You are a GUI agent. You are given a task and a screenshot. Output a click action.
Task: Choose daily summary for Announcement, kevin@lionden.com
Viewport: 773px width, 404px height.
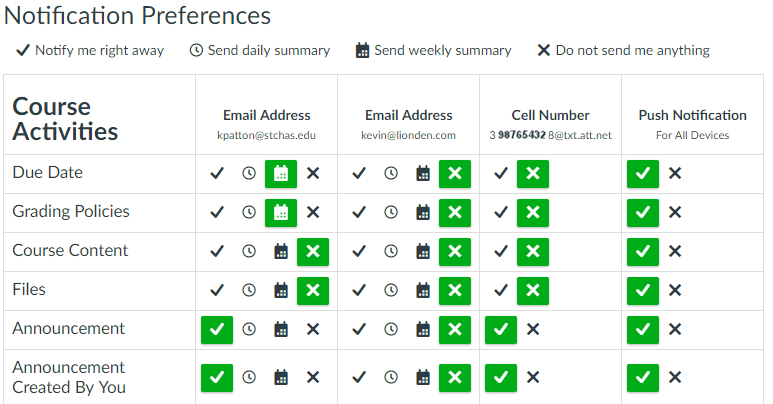[391, 329]
